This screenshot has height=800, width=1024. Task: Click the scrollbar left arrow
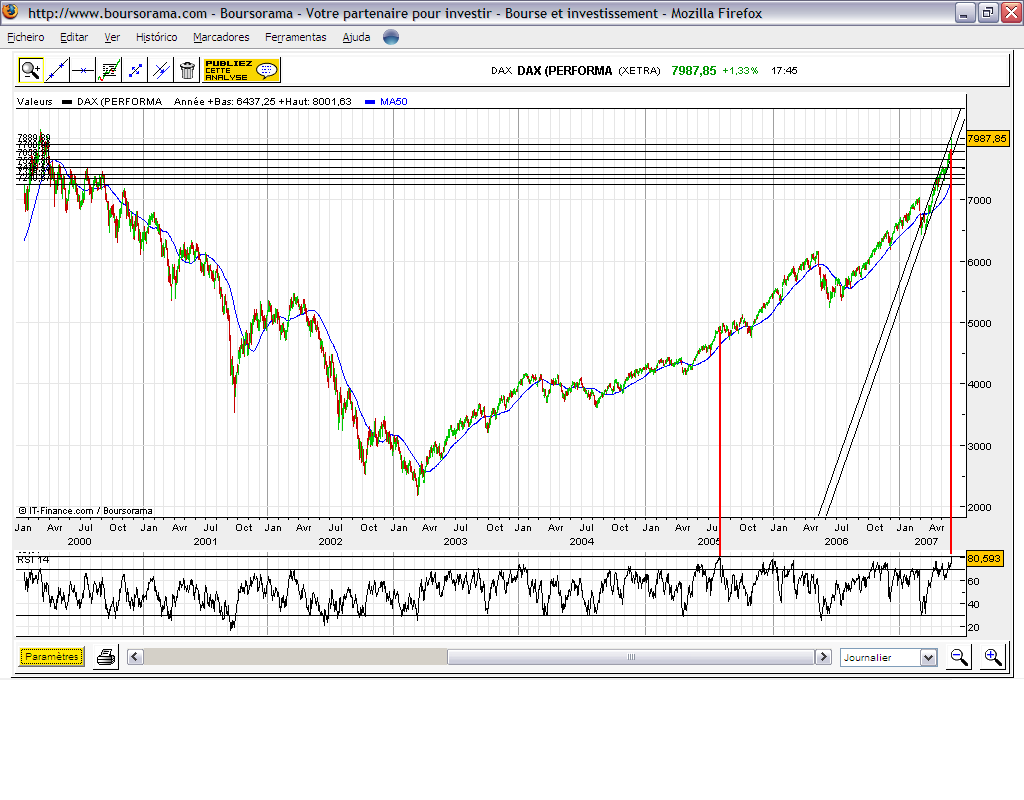pyautogui.click(x=135, y=657)
